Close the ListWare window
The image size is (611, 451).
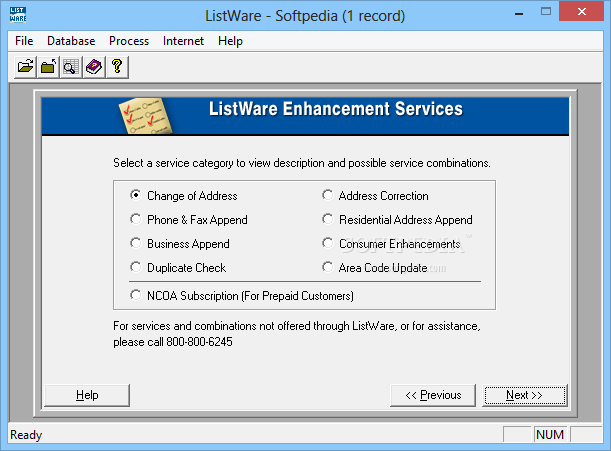(582, 12)
